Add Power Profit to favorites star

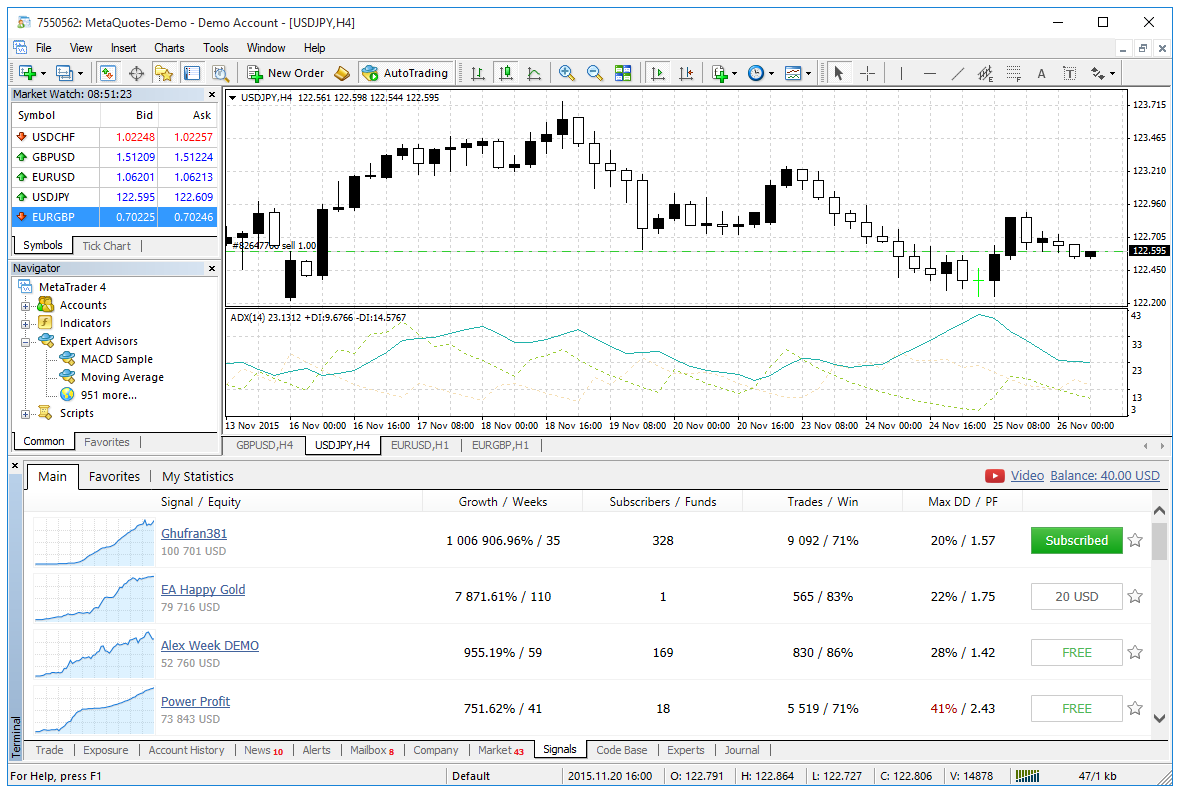1136,708
